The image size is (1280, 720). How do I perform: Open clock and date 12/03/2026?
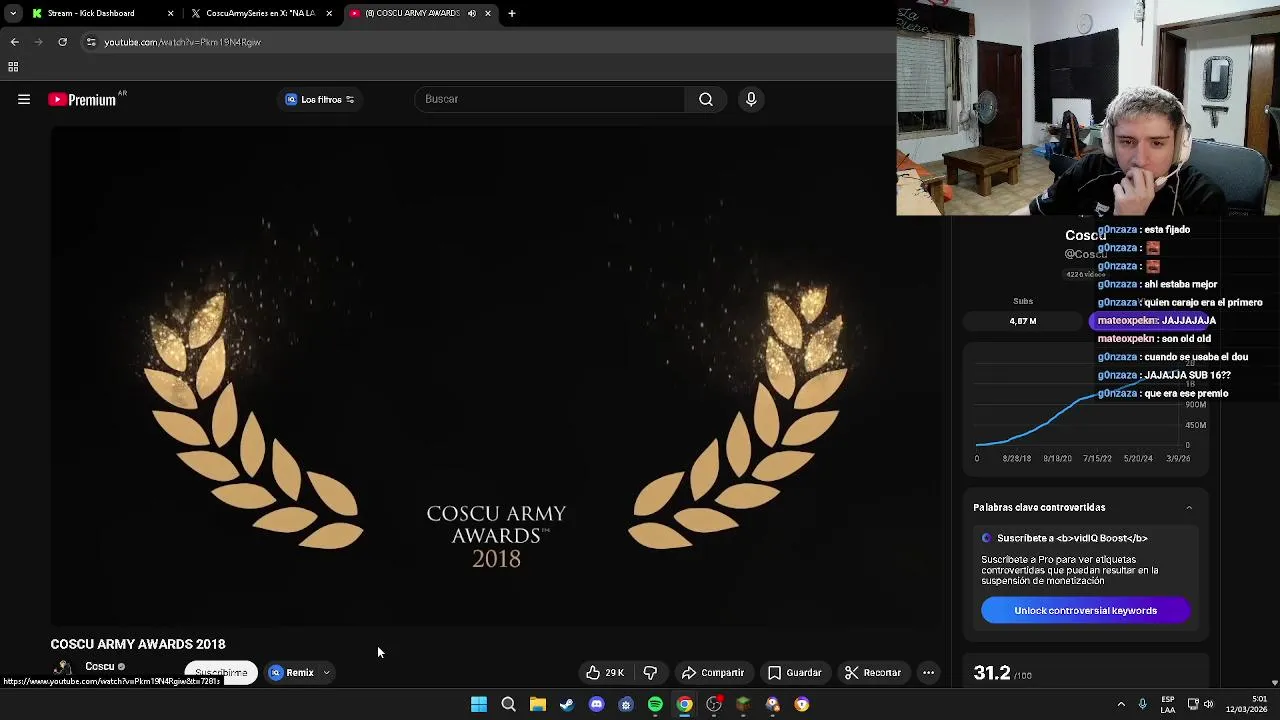pos(1246,705)
